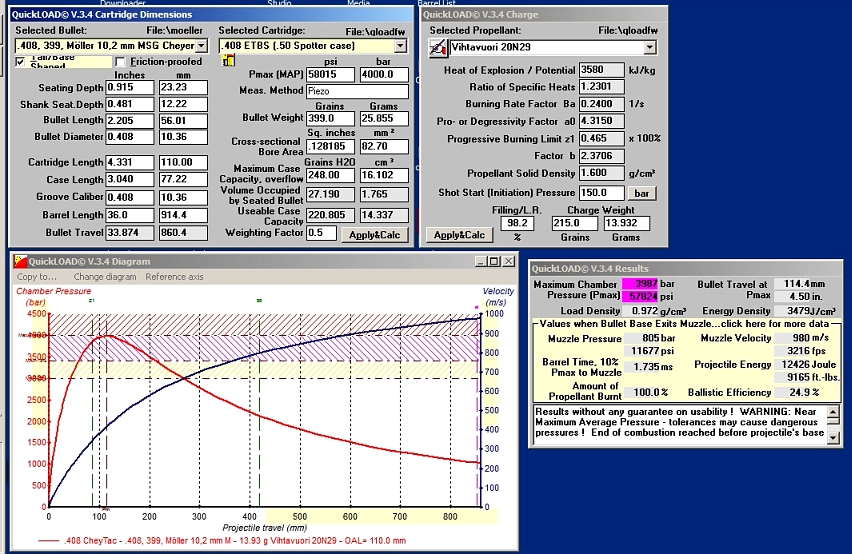Click the Progressive Burning Limit z1 field
Viewport: 852px width, 554px height.
point(602,138)
